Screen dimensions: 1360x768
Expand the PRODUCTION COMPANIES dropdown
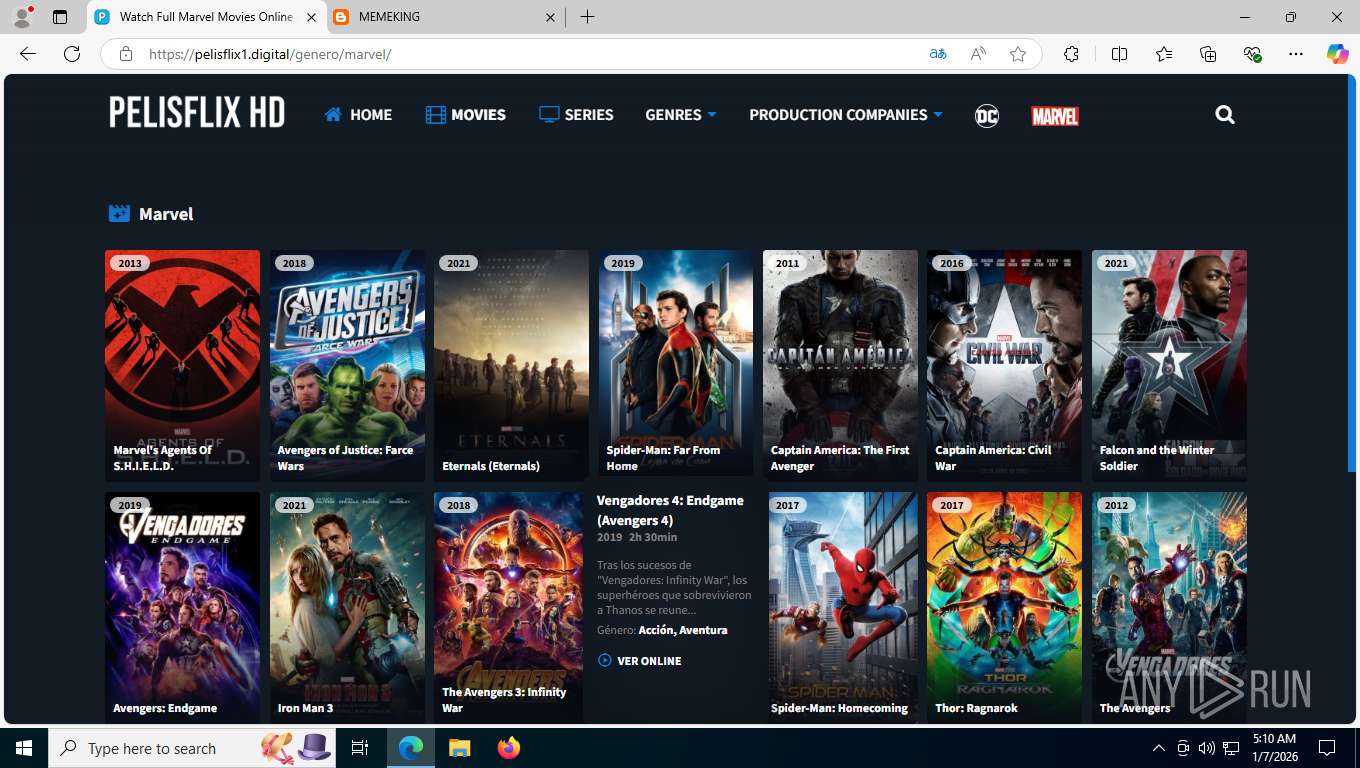click(x=846, y=115)
